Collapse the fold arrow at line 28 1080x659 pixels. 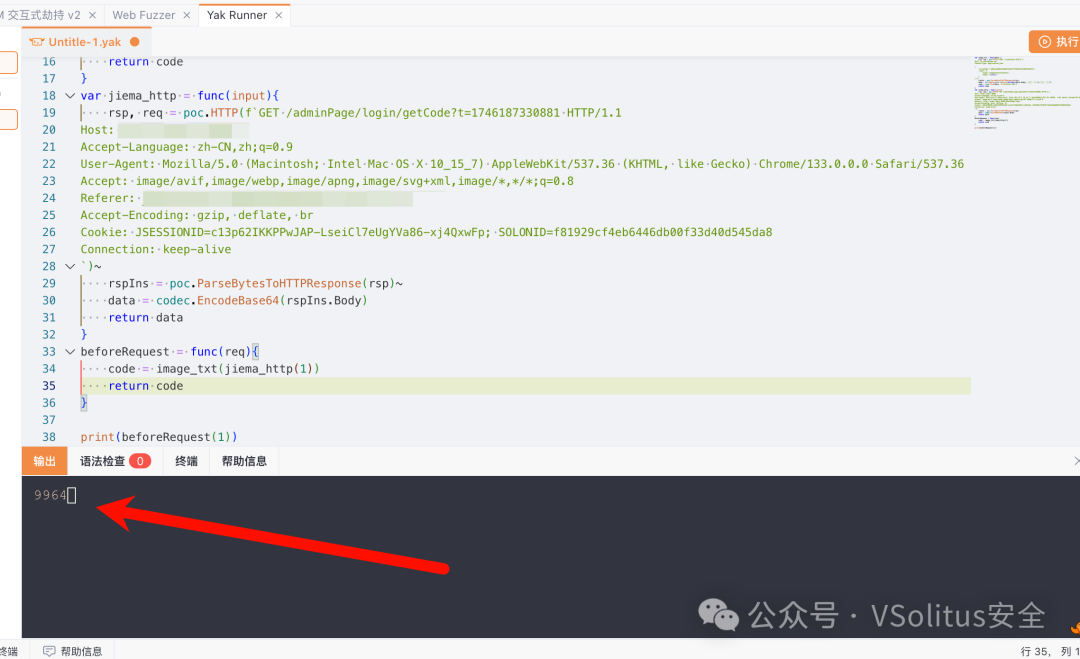pyautogui.click(x=70, y=266)
